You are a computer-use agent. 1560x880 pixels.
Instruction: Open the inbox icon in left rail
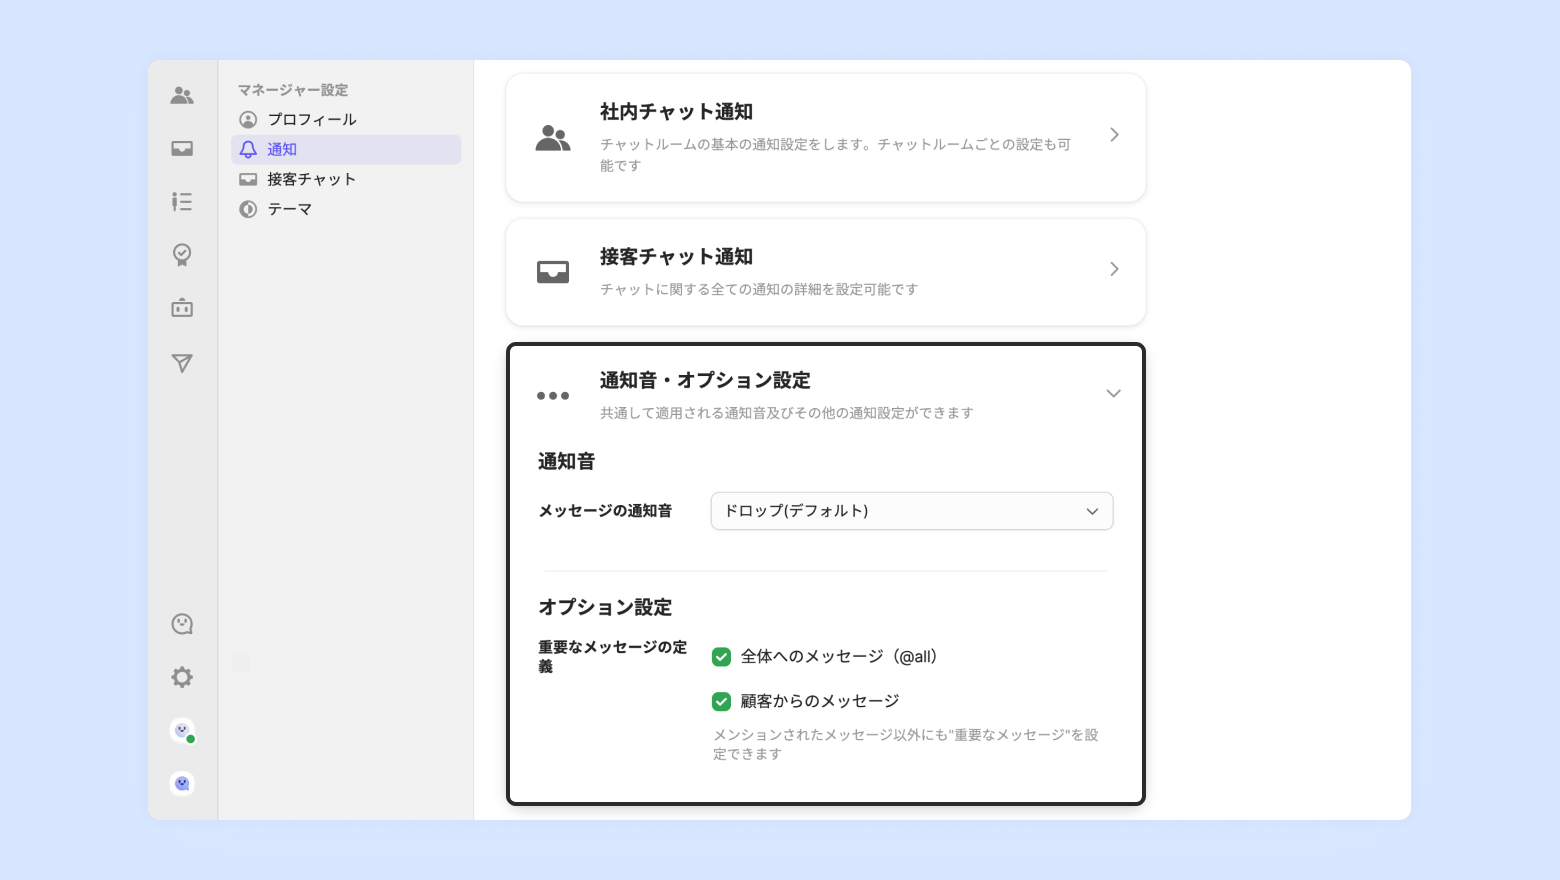182,149
